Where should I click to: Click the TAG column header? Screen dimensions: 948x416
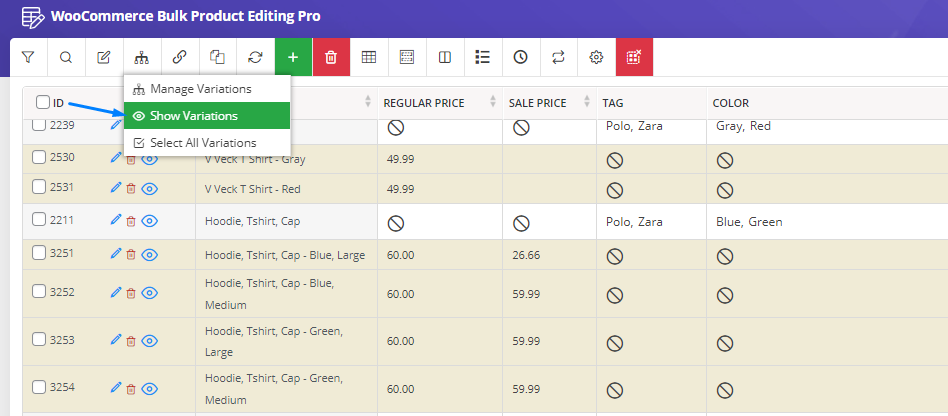point(614,103)
